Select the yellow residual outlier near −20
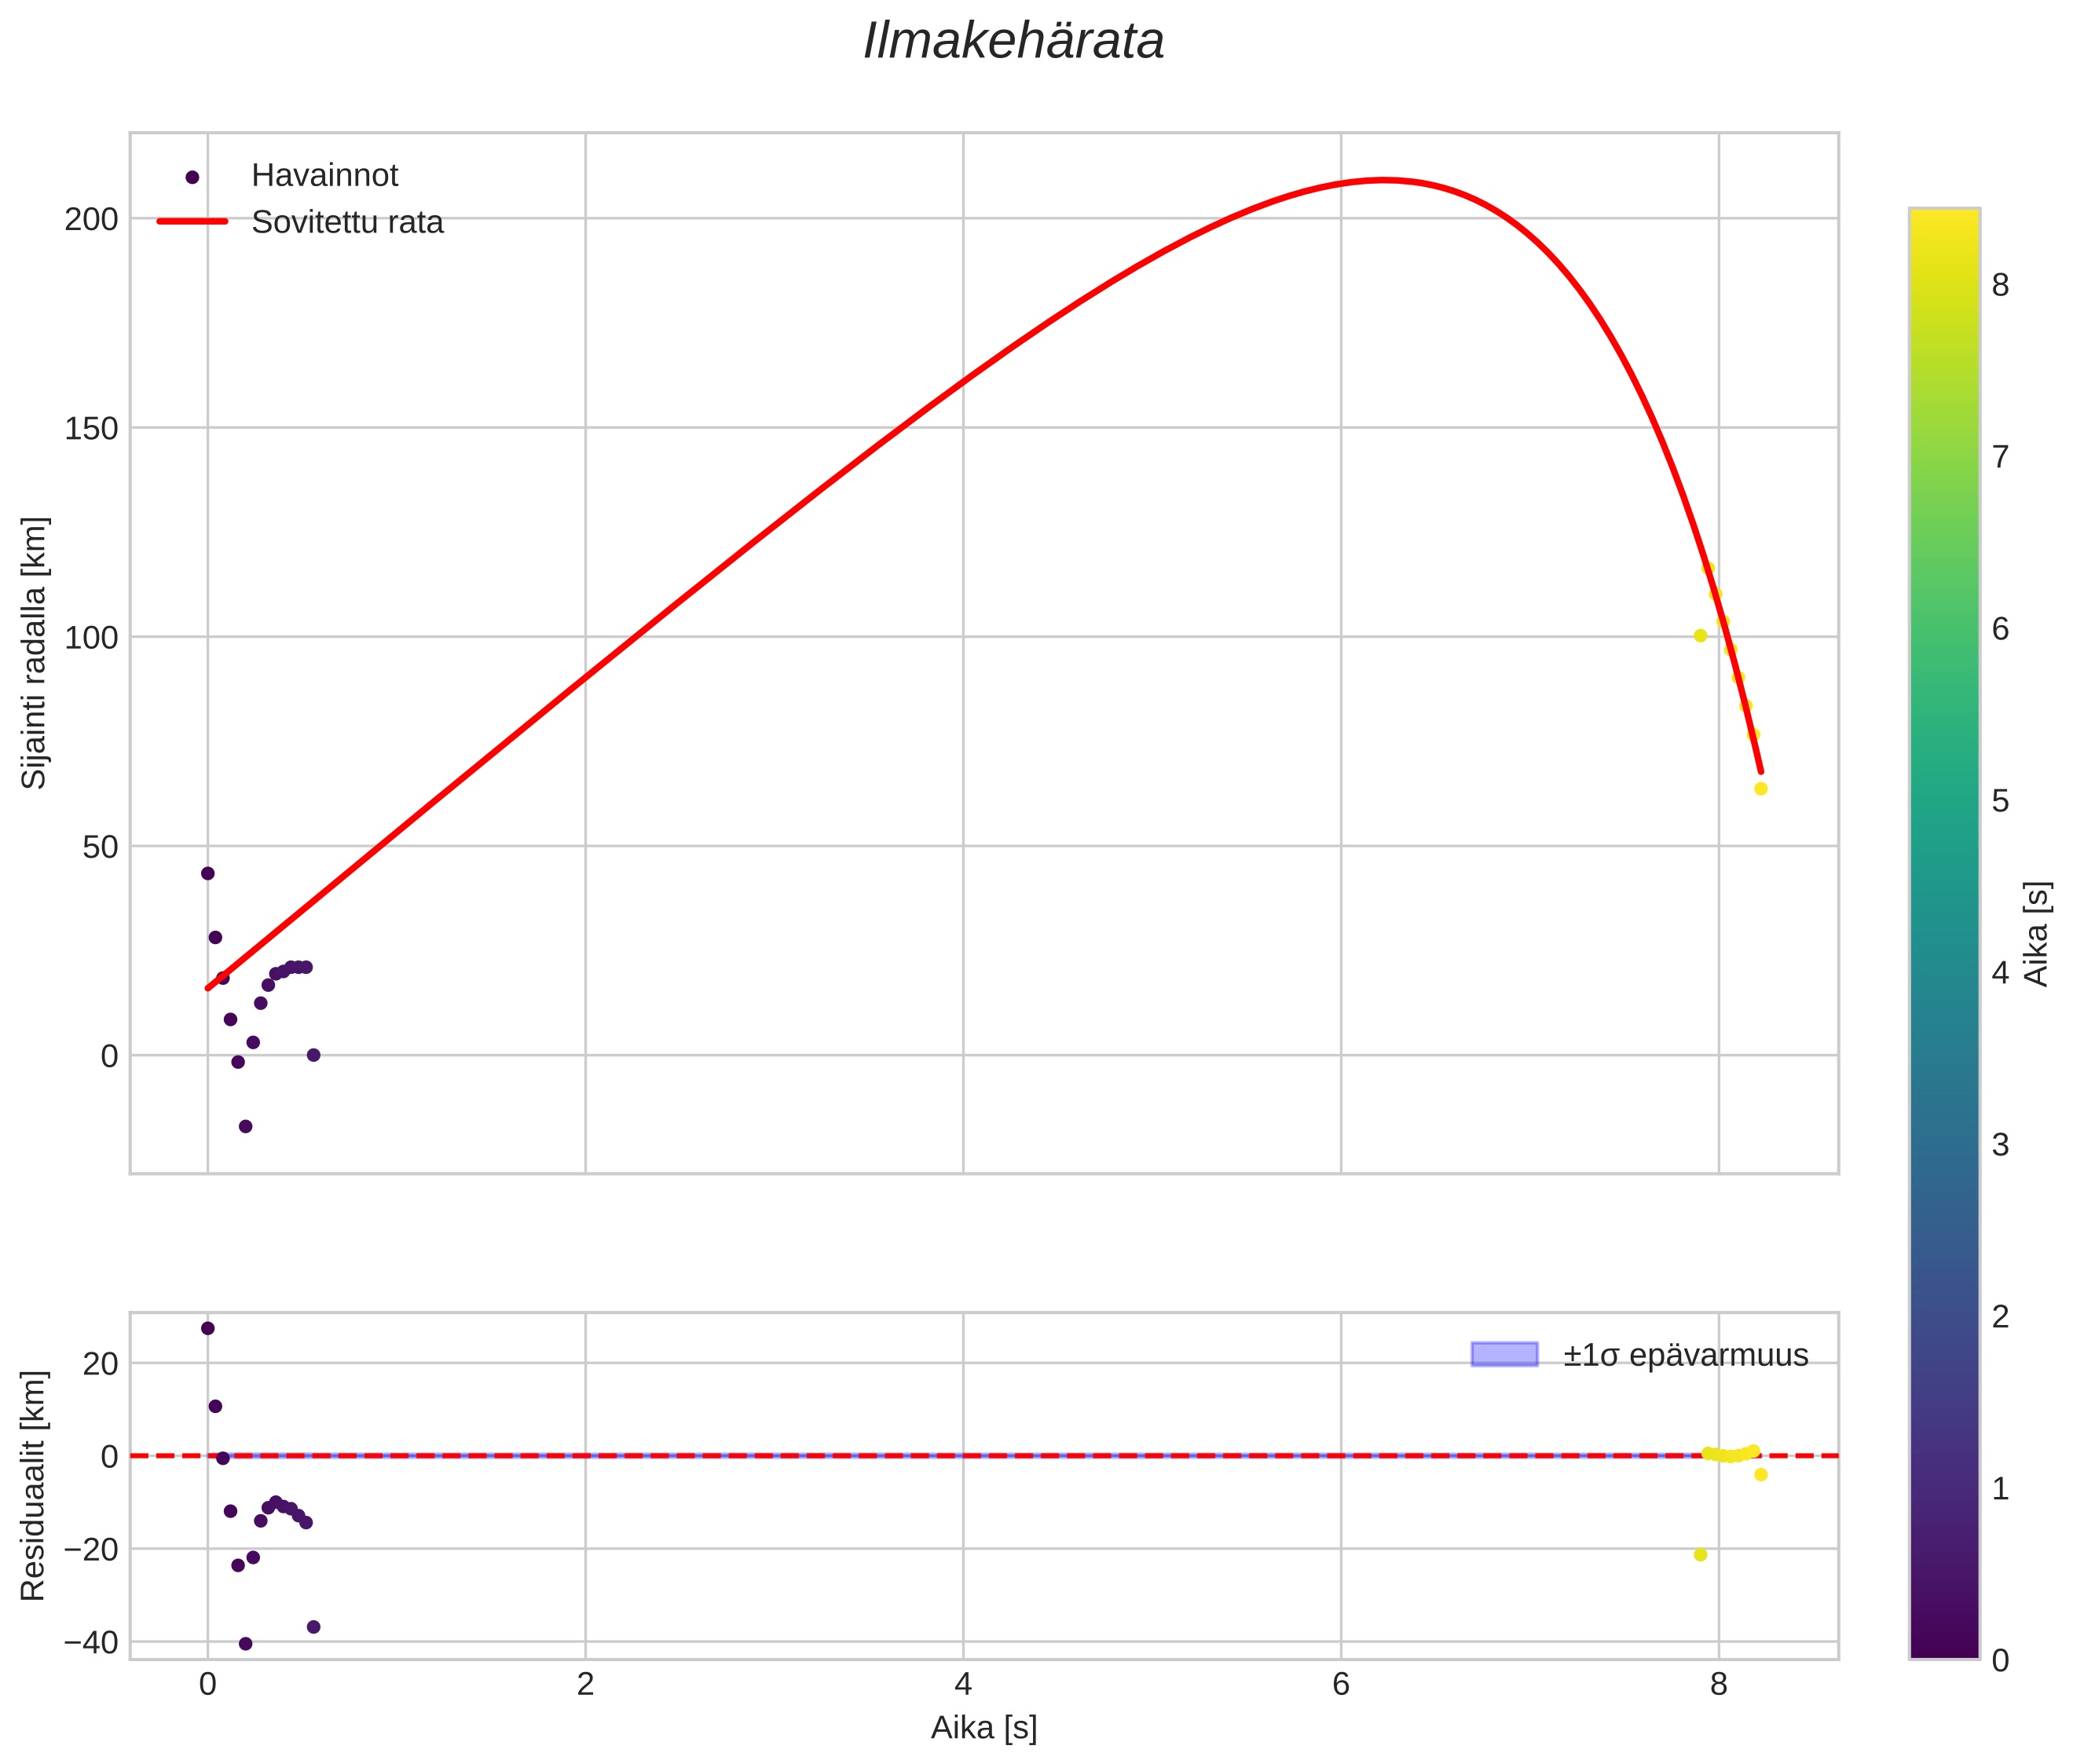This screenshot has width=2073, height=1764. (1700, 1554)
